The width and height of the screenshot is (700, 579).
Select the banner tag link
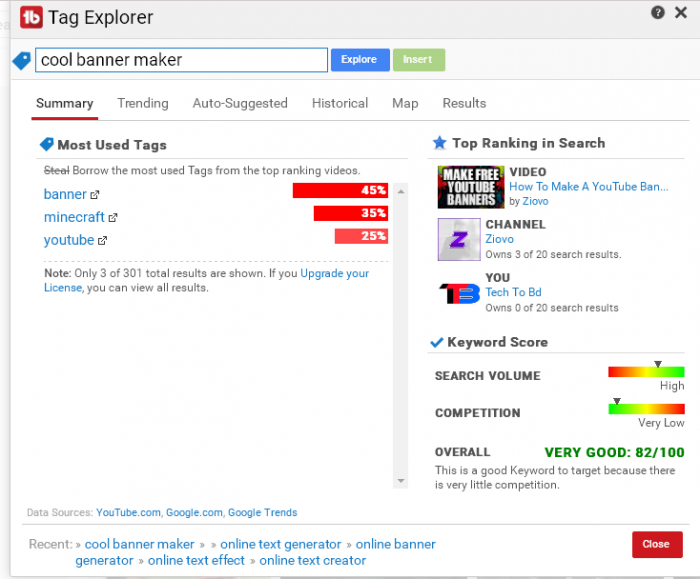[65, 194]
